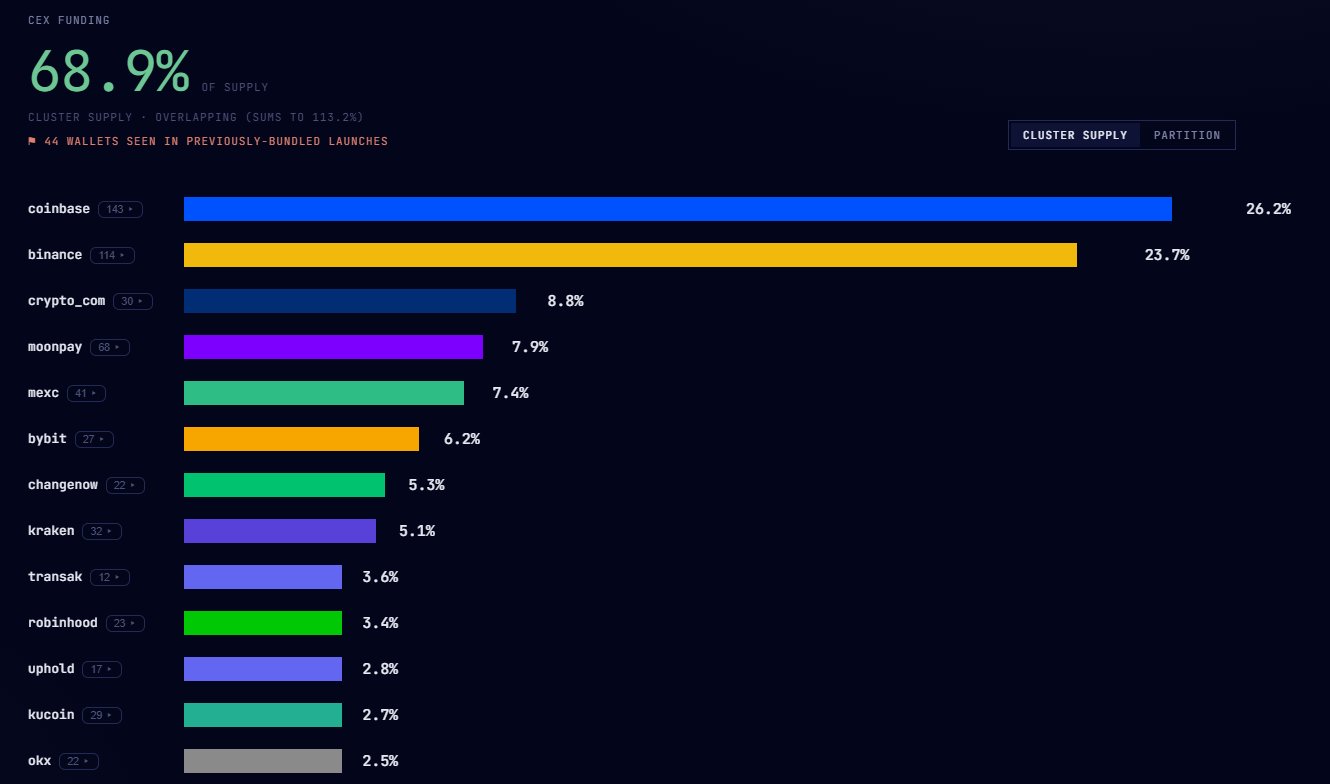Select the green mexc bar

(x=324, y=393)
